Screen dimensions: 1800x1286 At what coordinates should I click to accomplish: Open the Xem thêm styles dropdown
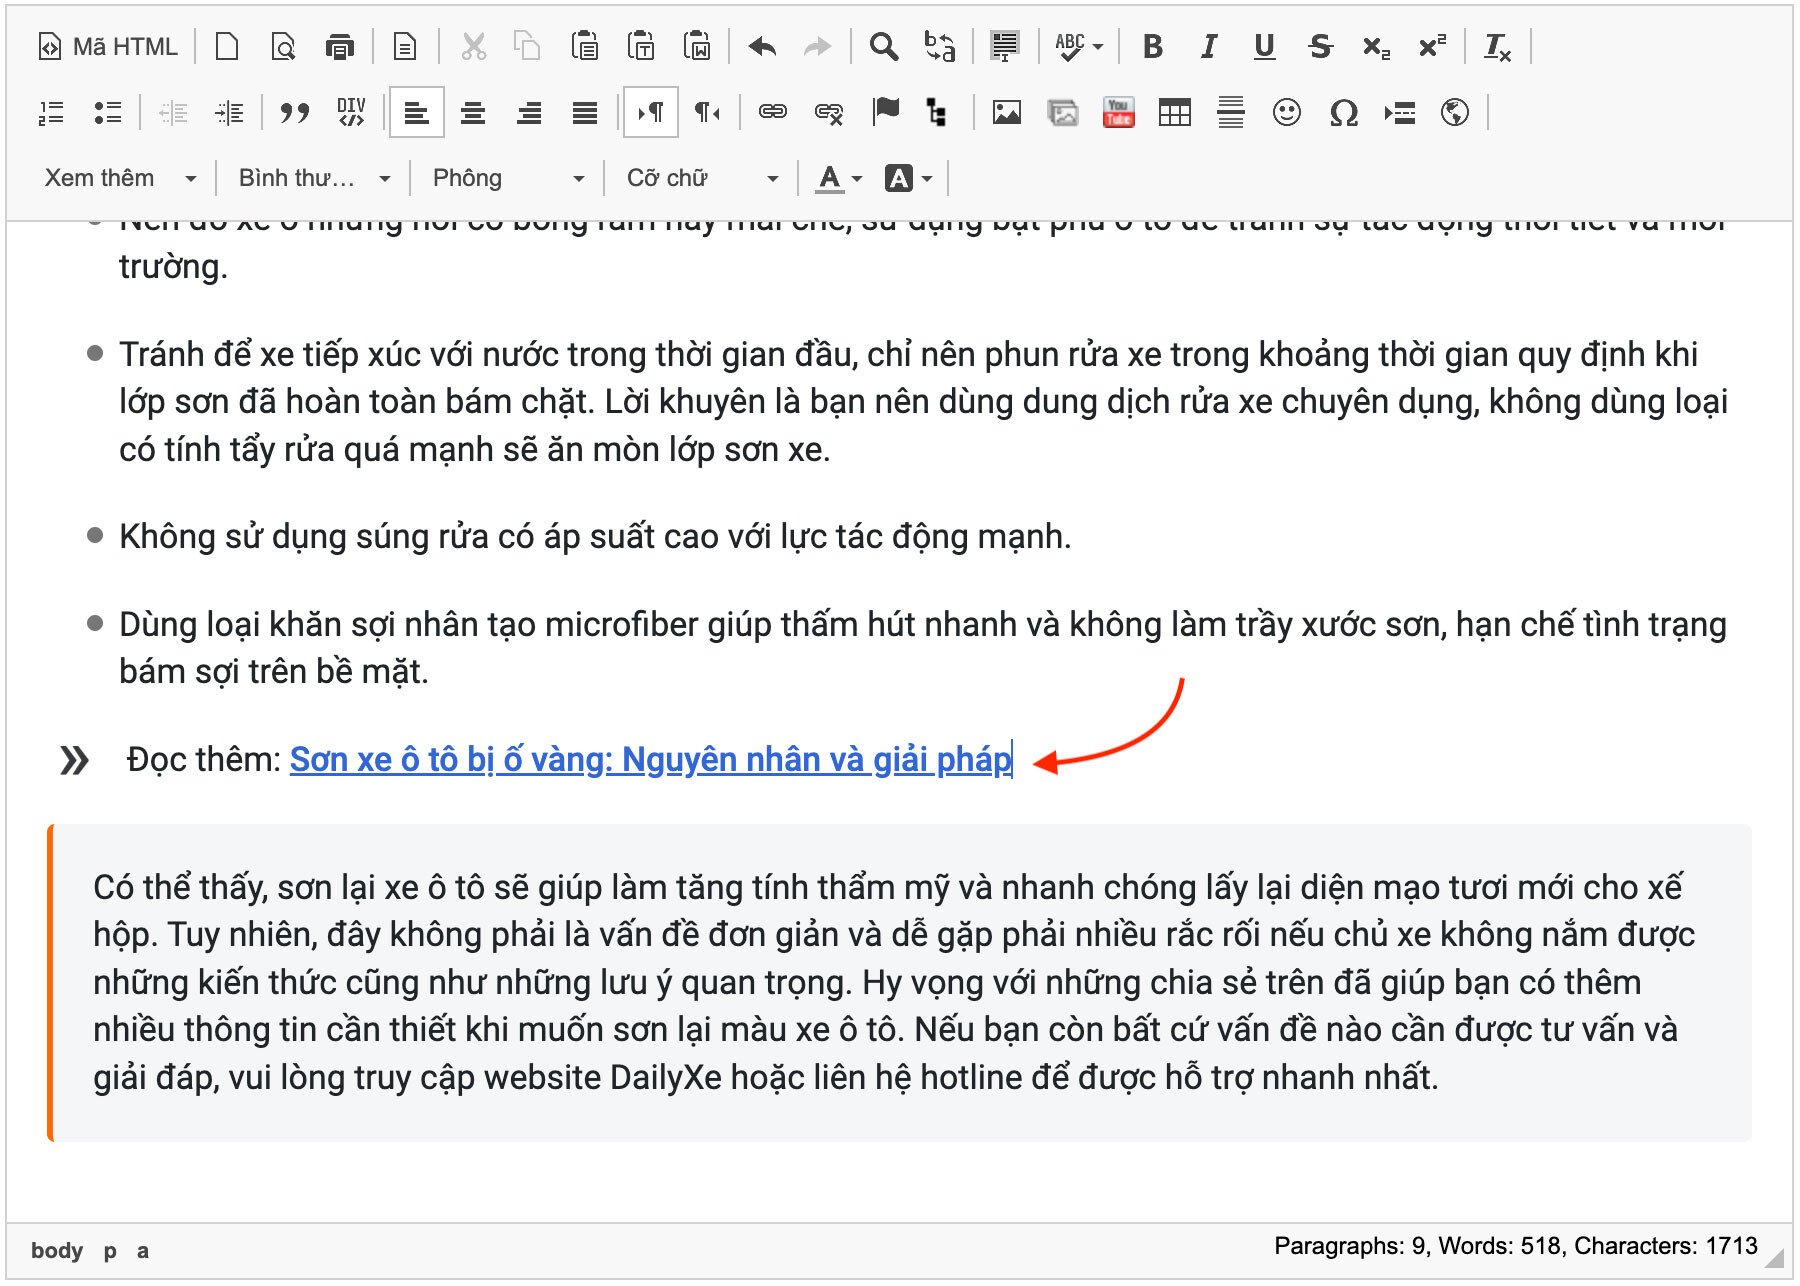[x=120, y=179]
